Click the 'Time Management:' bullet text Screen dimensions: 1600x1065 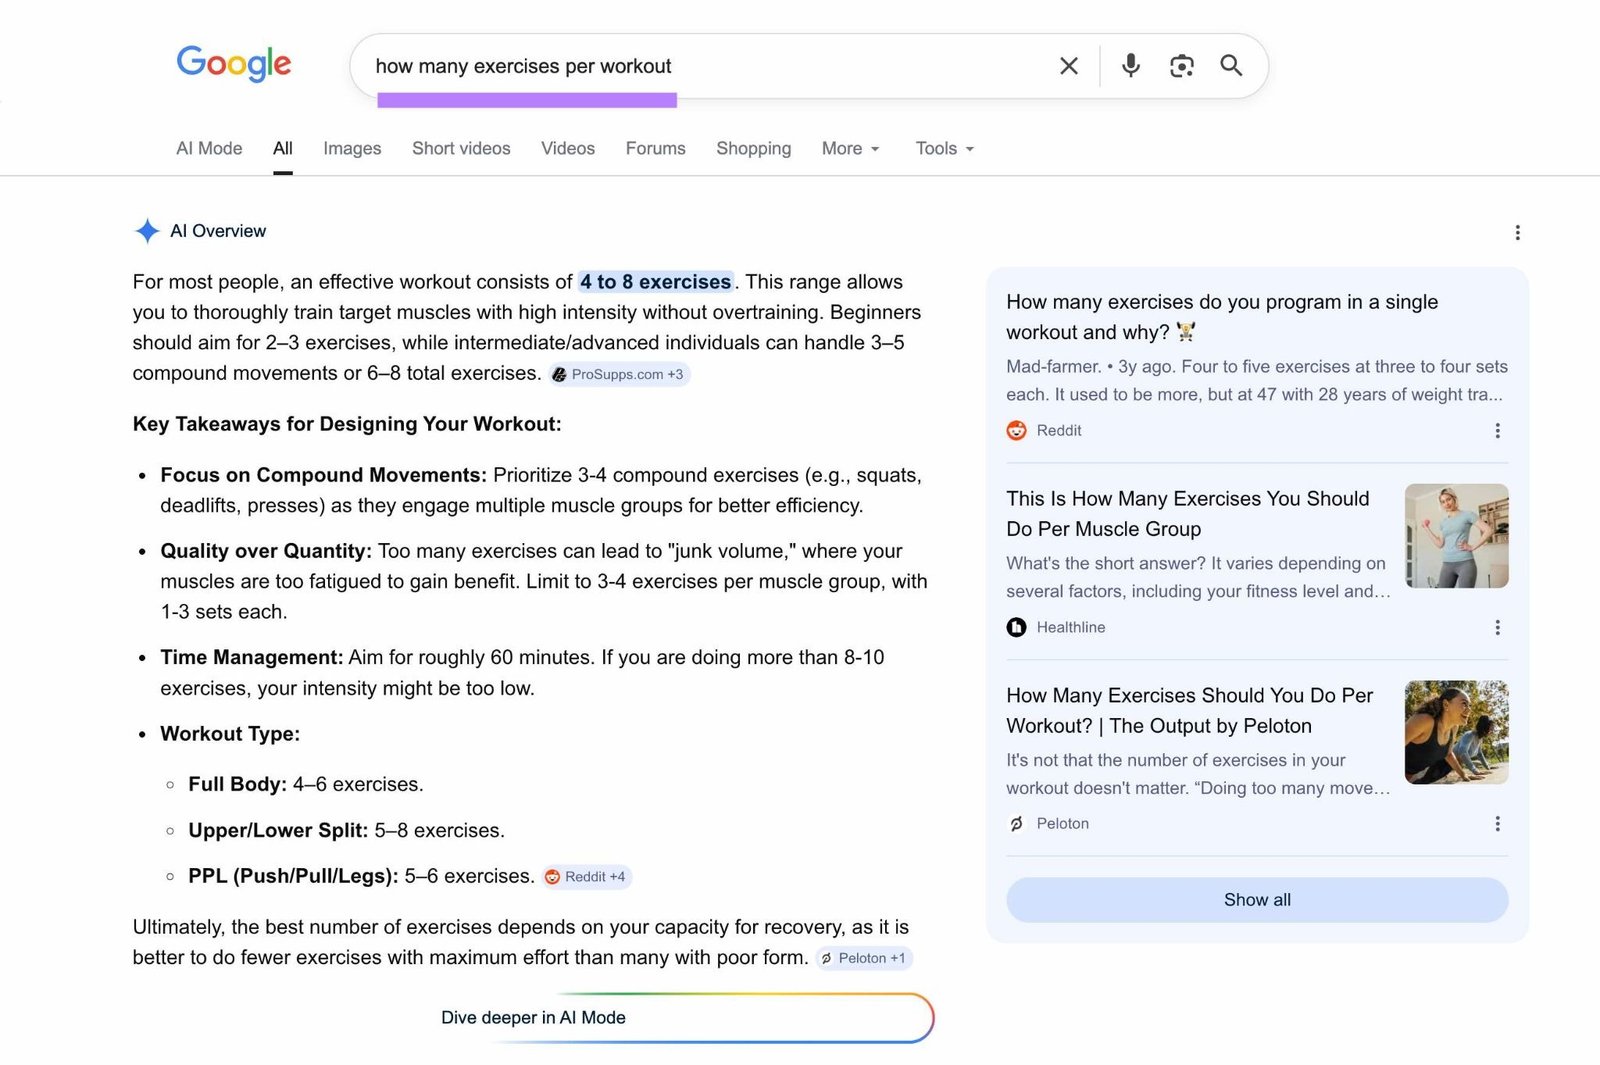252,657
